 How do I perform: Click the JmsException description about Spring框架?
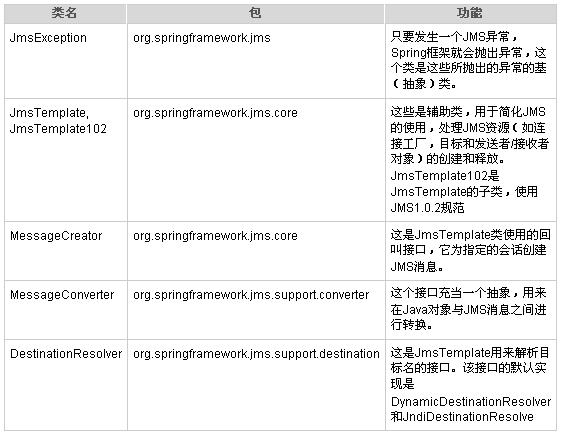(469, 60)
